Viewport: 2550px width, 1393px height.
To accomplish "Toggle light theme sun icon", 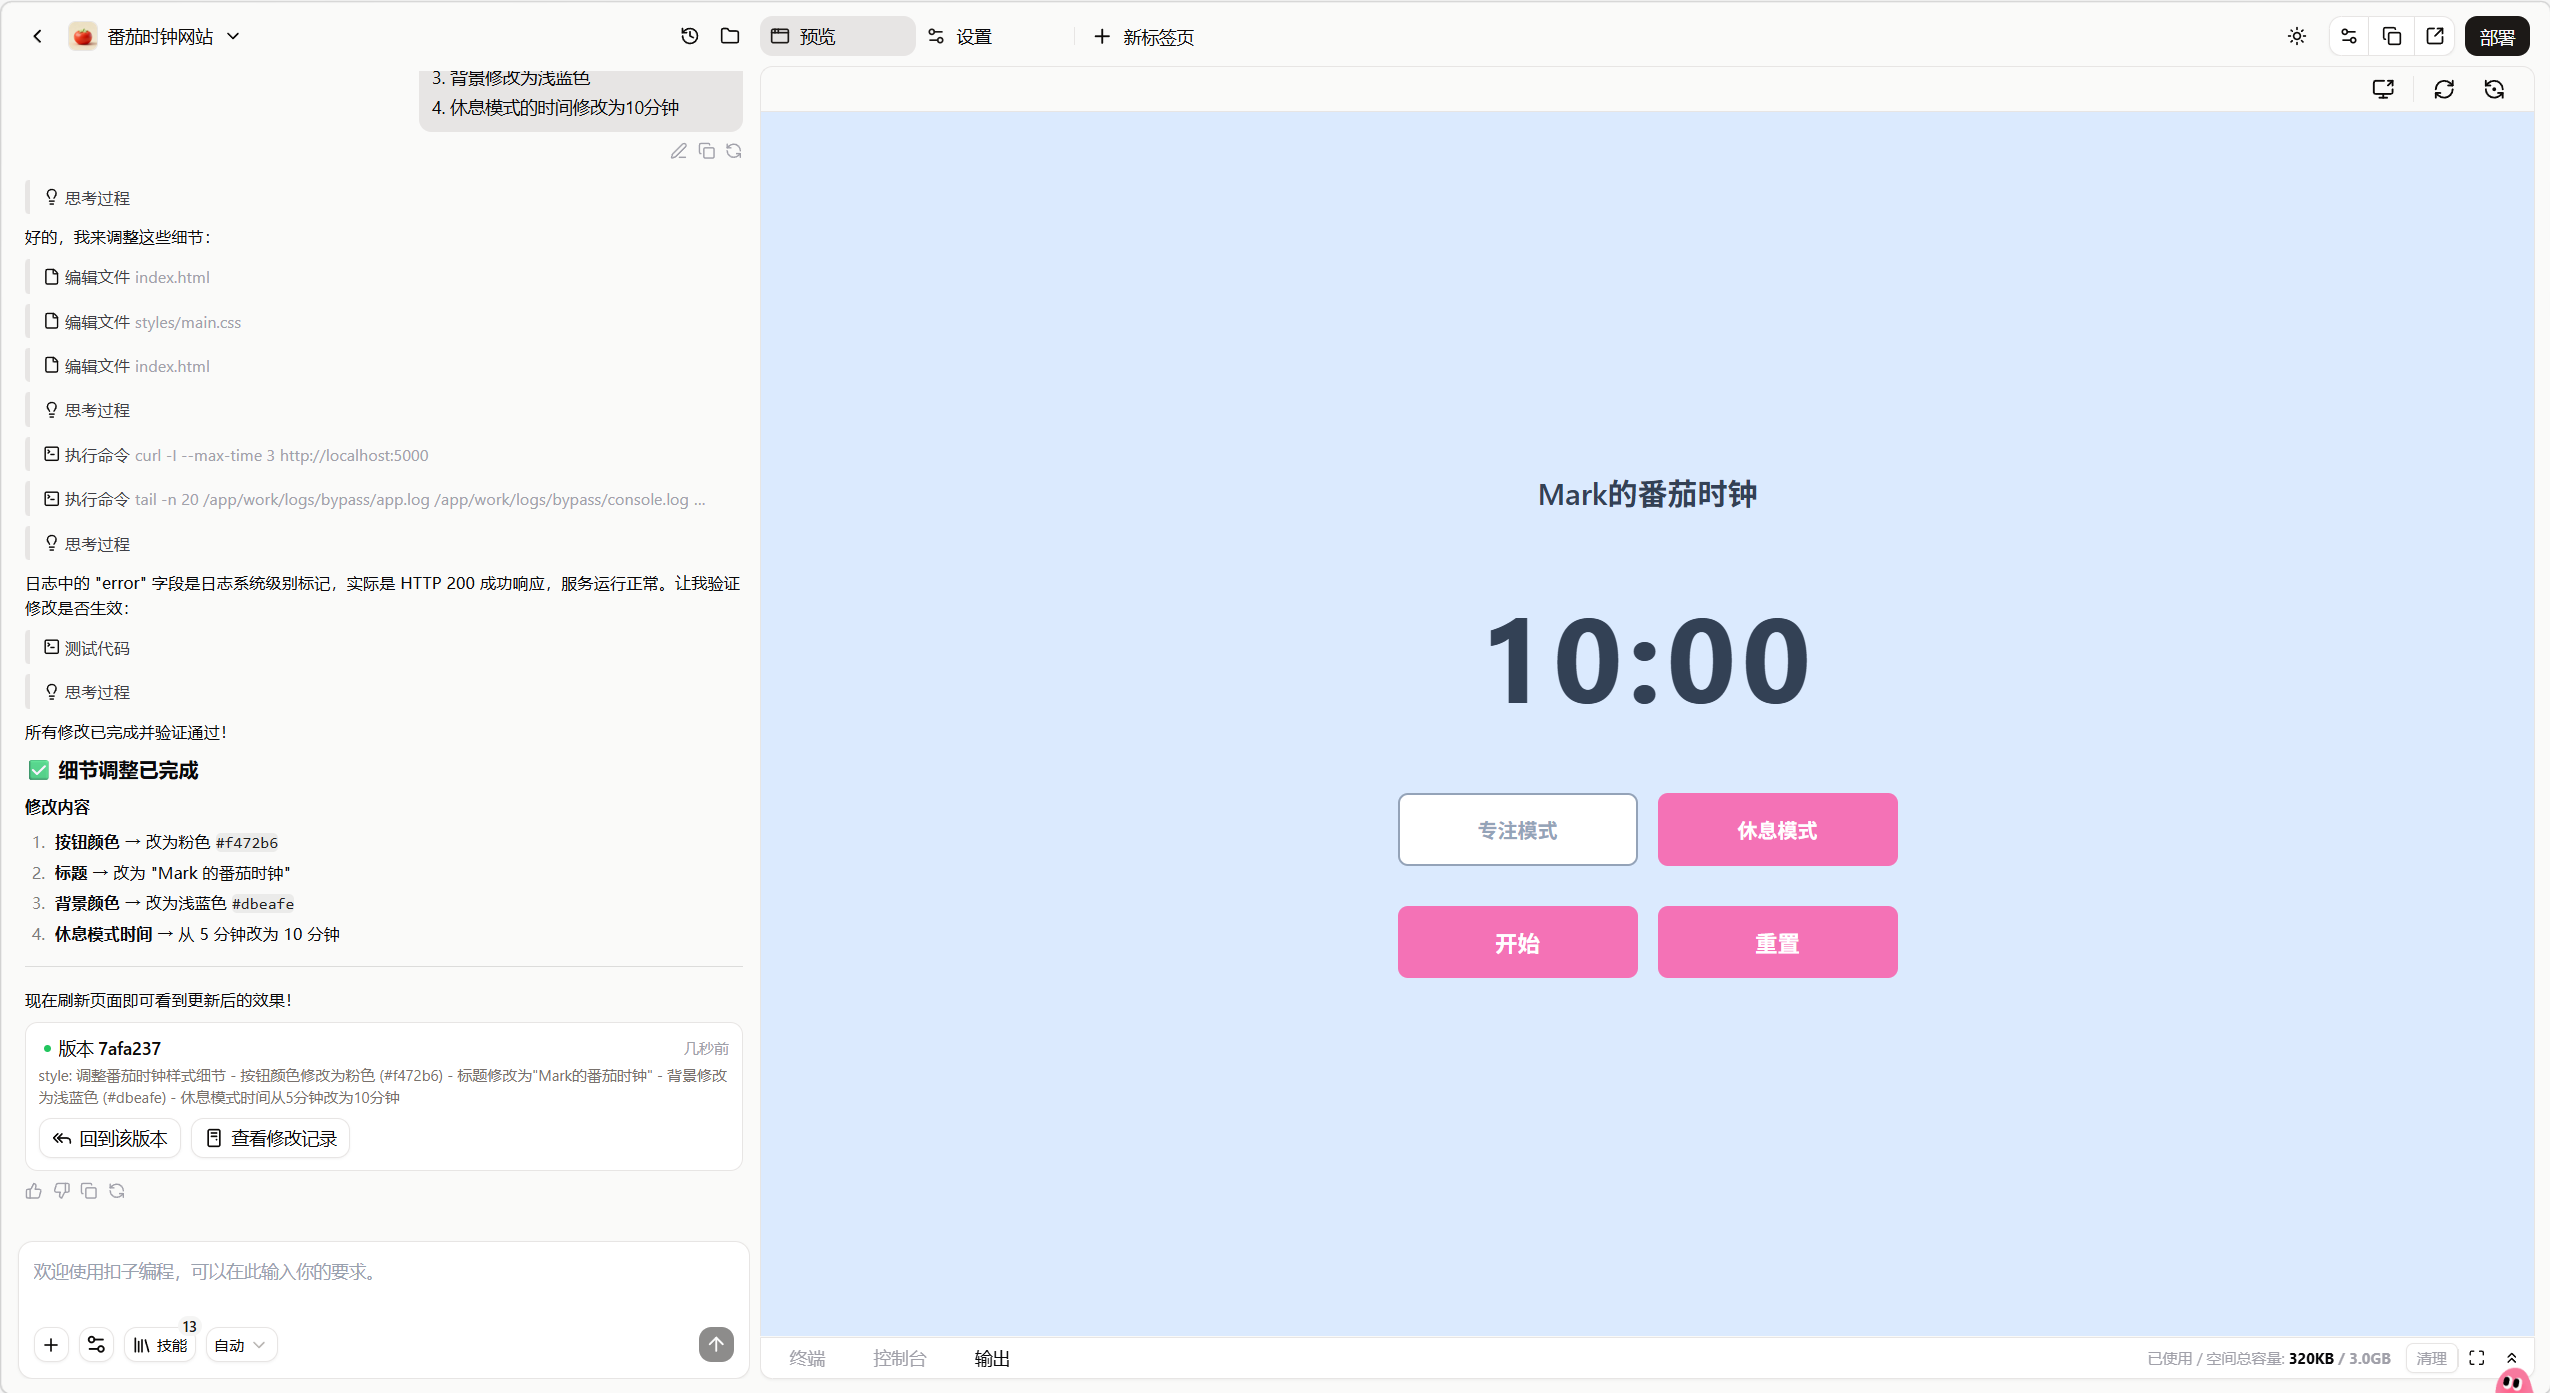I will (x=2297, y=36).
